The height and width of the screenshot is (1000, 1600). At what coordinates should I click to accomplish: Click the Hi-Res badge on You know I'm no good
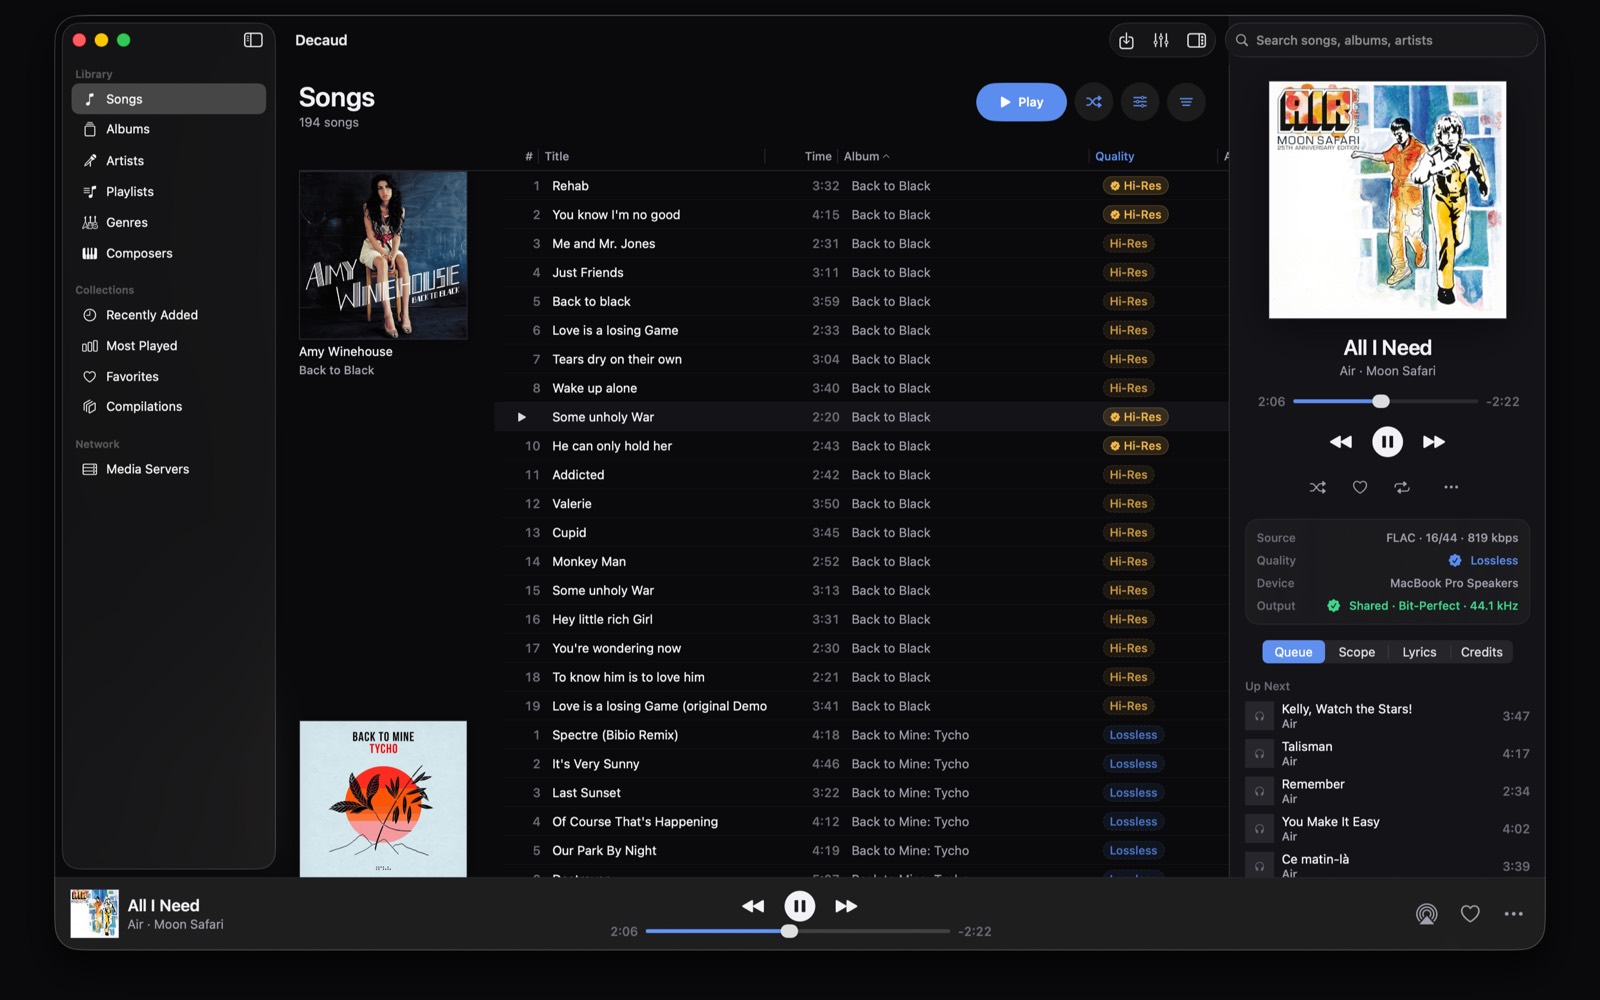pyautogui.click(x=1135, y=215)
